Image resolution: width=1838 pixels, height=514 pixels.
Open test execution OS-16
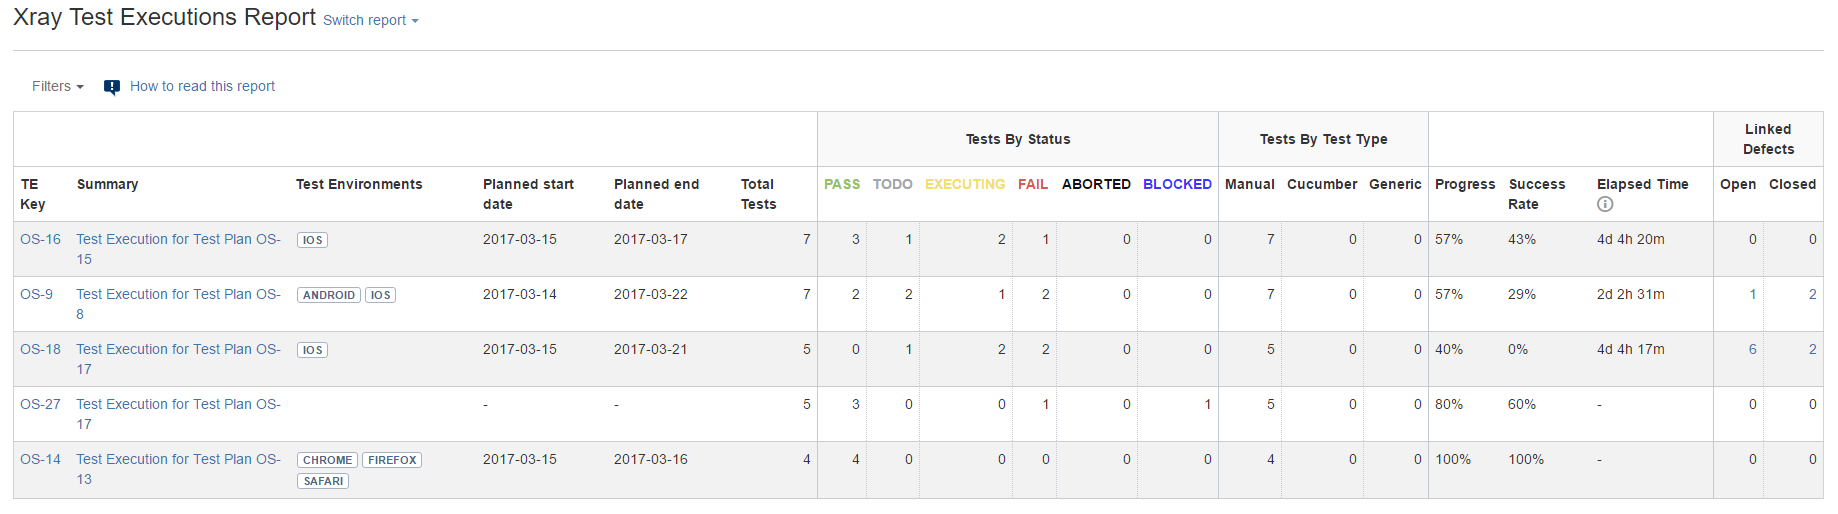coord(40,239)
